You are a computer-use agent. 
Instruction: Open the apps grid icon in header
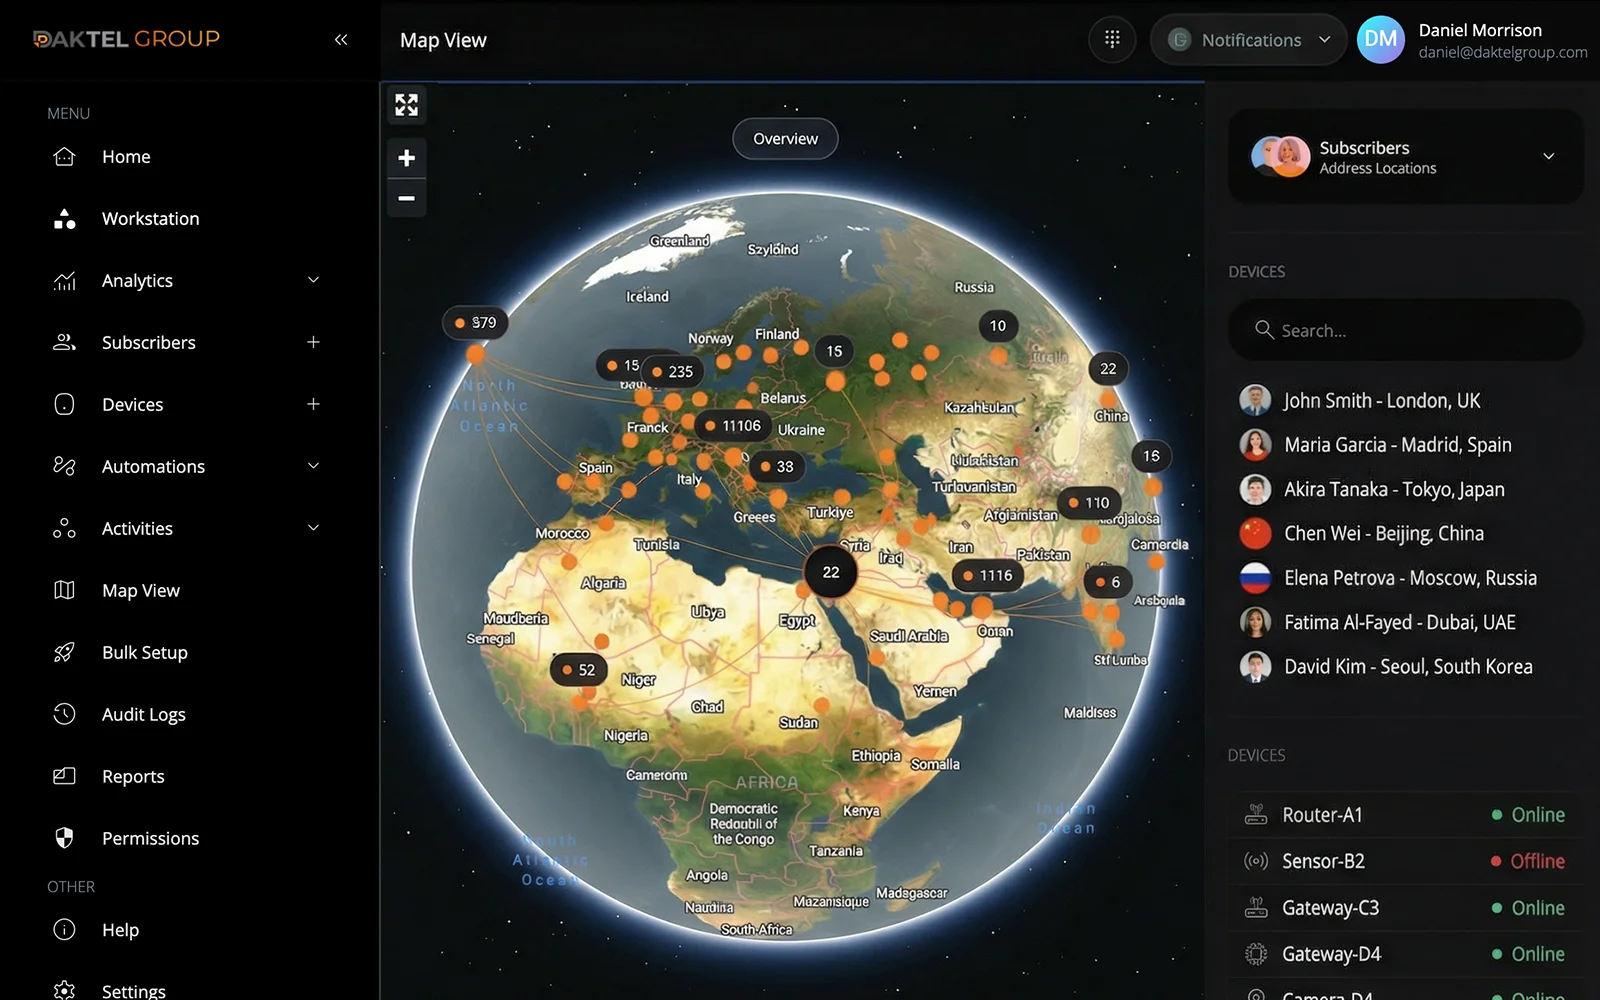1112,40
